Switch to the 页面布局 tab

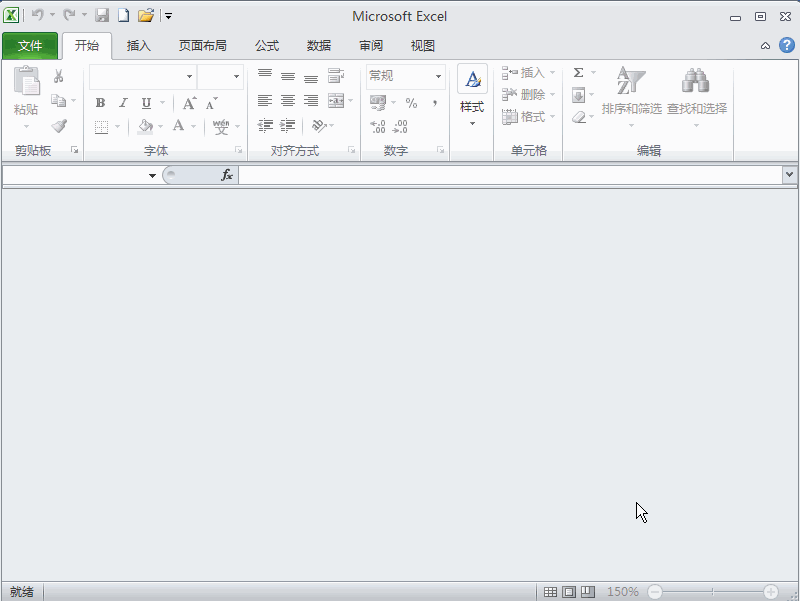pyautogui.click(x=203, y=46)
